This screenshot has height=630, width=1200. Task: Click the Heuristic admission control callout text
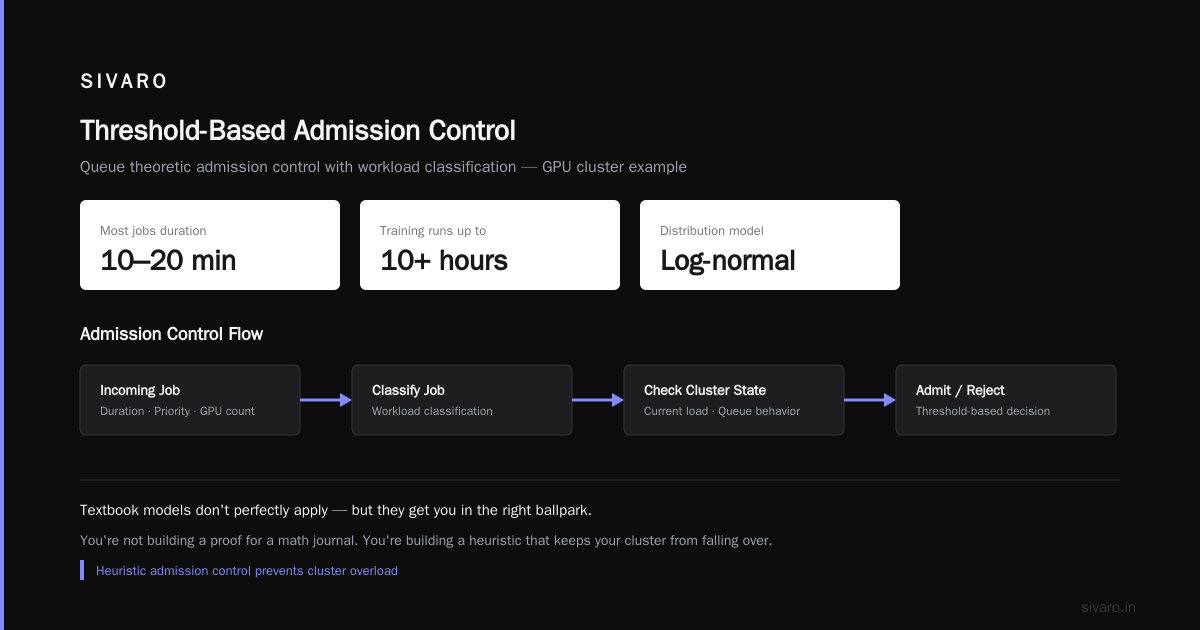pyautogui.click(x=247, y=571)
